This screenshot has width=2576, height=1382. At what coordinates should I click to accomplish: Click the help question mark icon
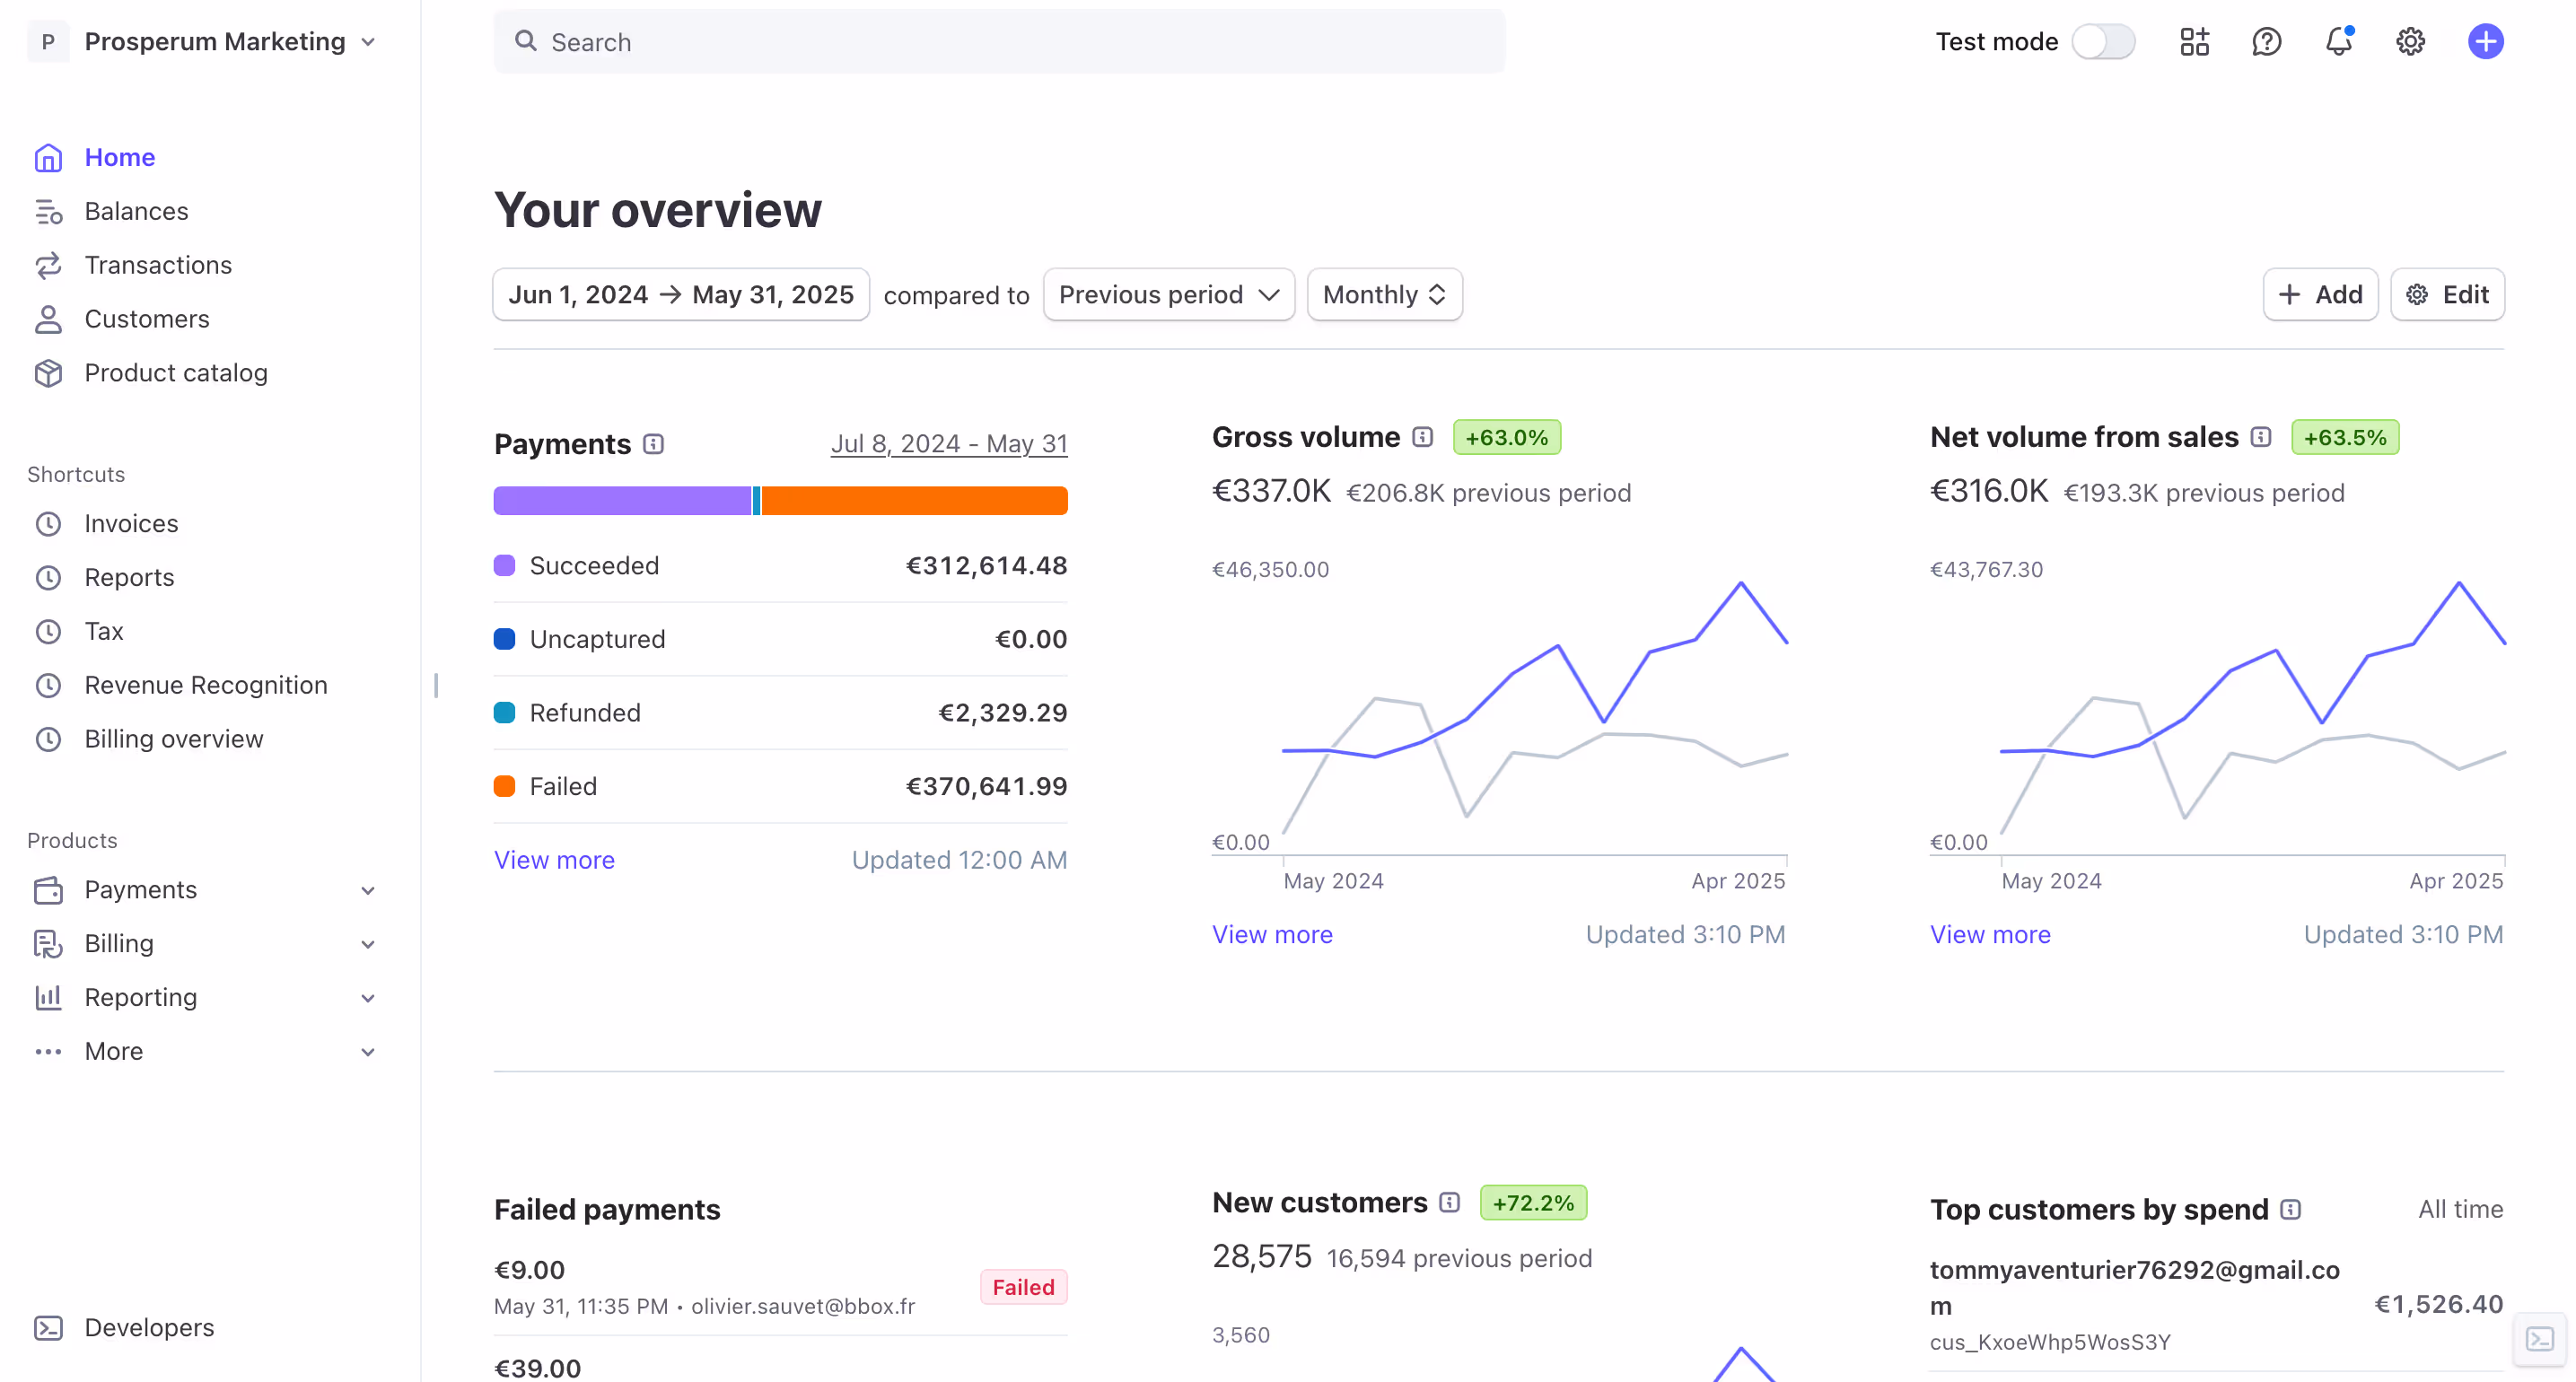[2266, 42]
